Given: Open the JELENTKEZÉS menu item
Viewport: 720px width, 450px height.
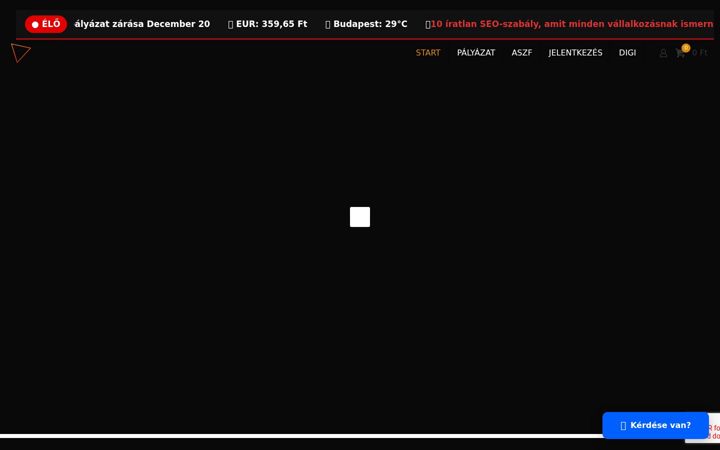Looking at the screenshot, I should [x=575, y=53].
